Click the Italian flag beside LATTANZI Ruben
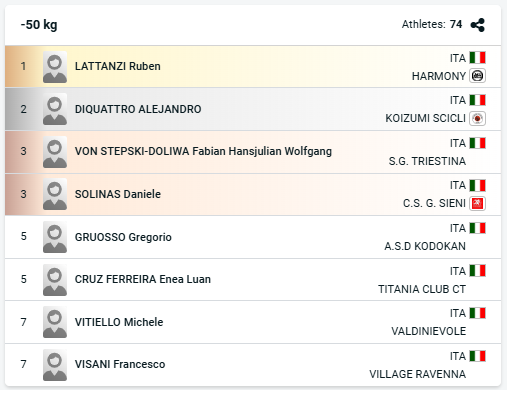The image size is (514, 405). (x=477, y=57)
